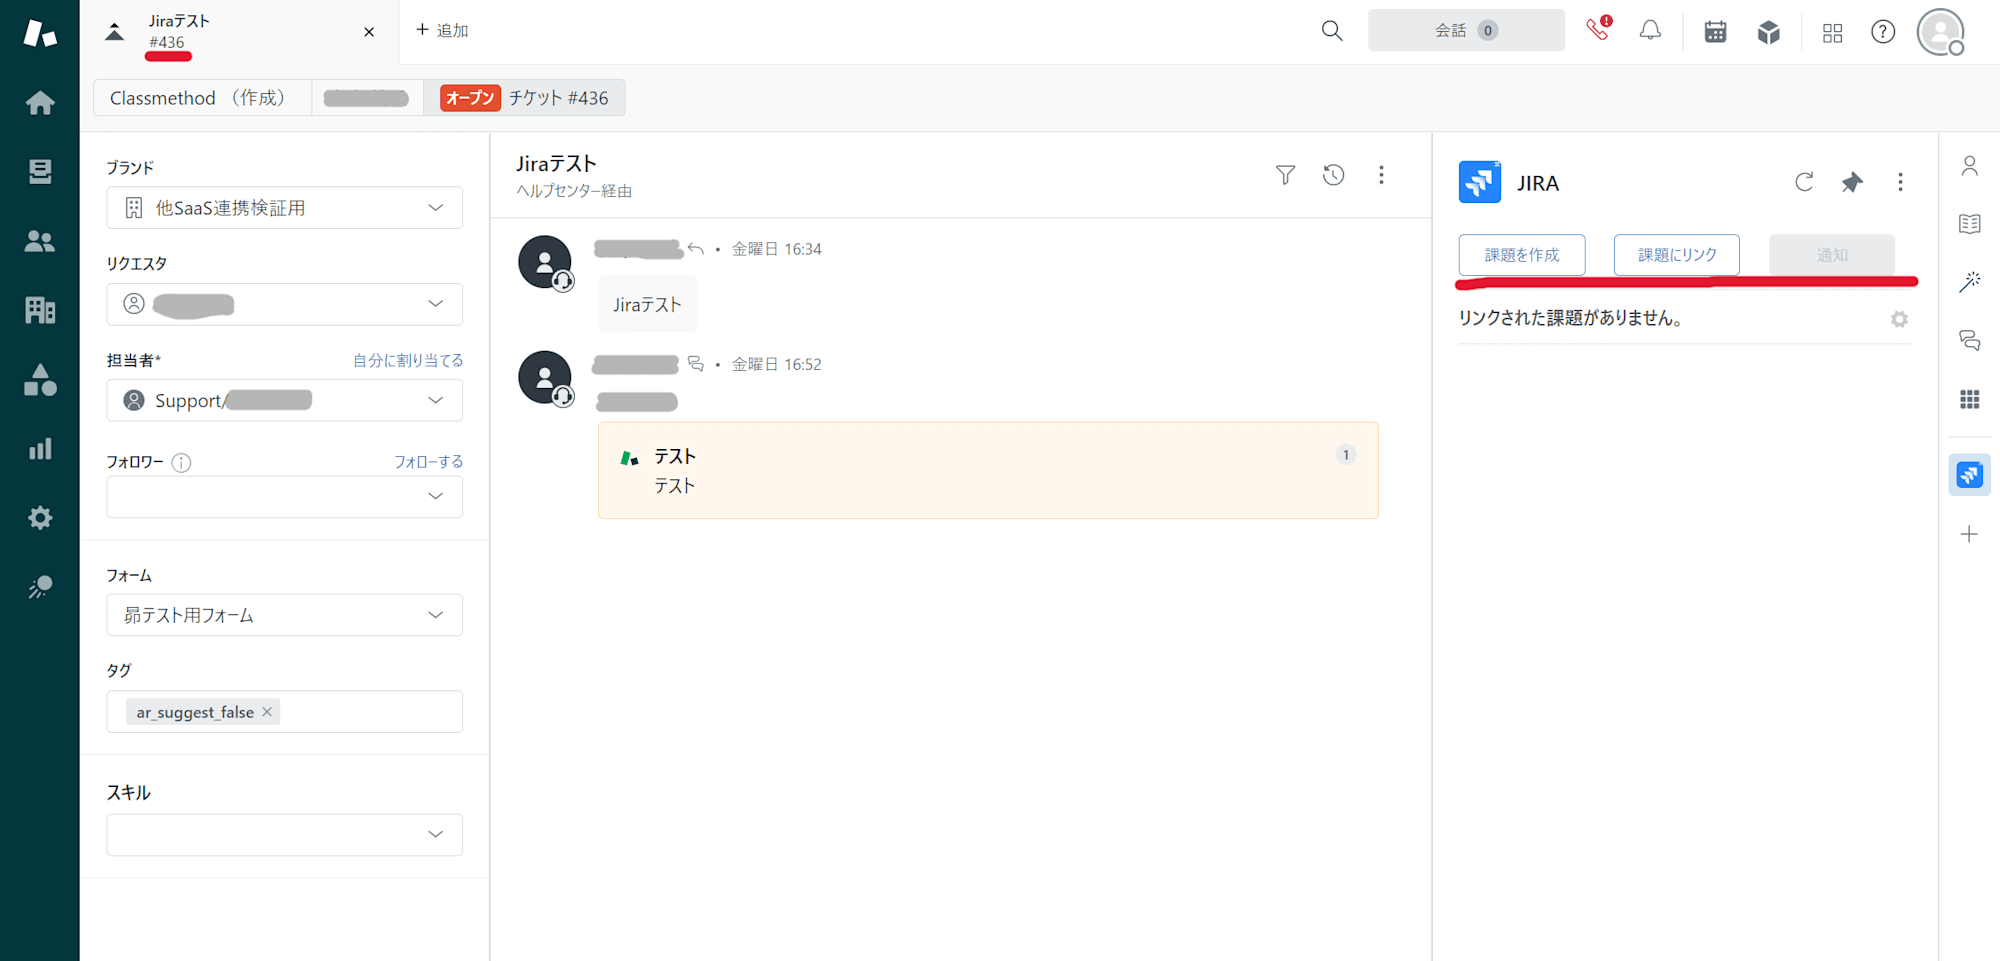Screen dimensions: 2000x961
Task: Open side conversations icon in right rail
Action: (1969, 341)
